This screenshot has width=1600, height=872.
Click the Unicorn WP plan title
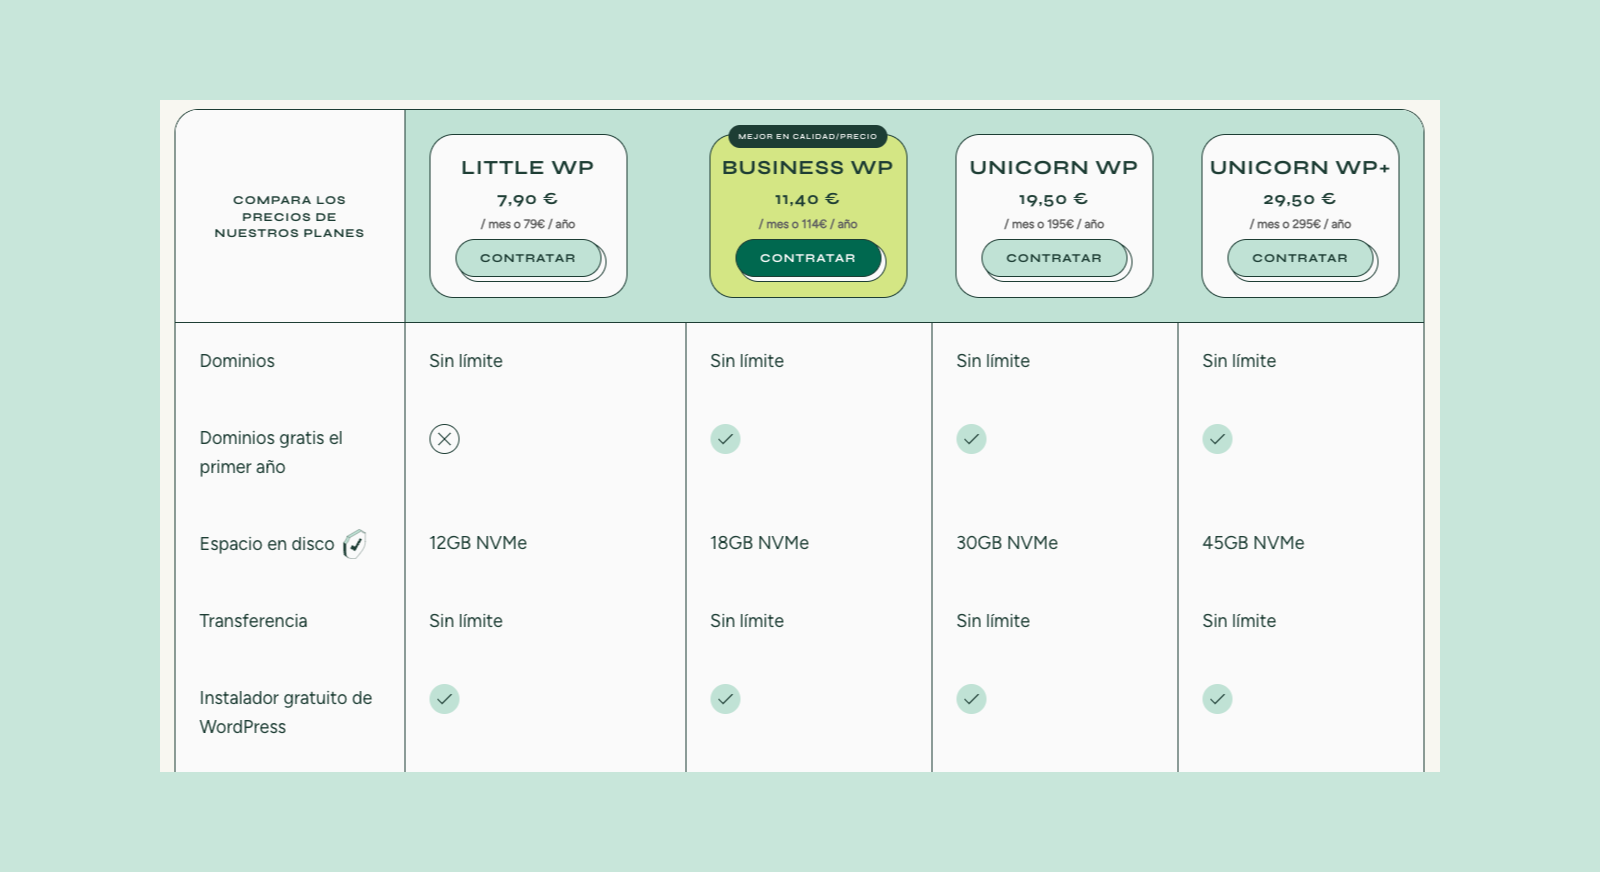point(1054,168)
